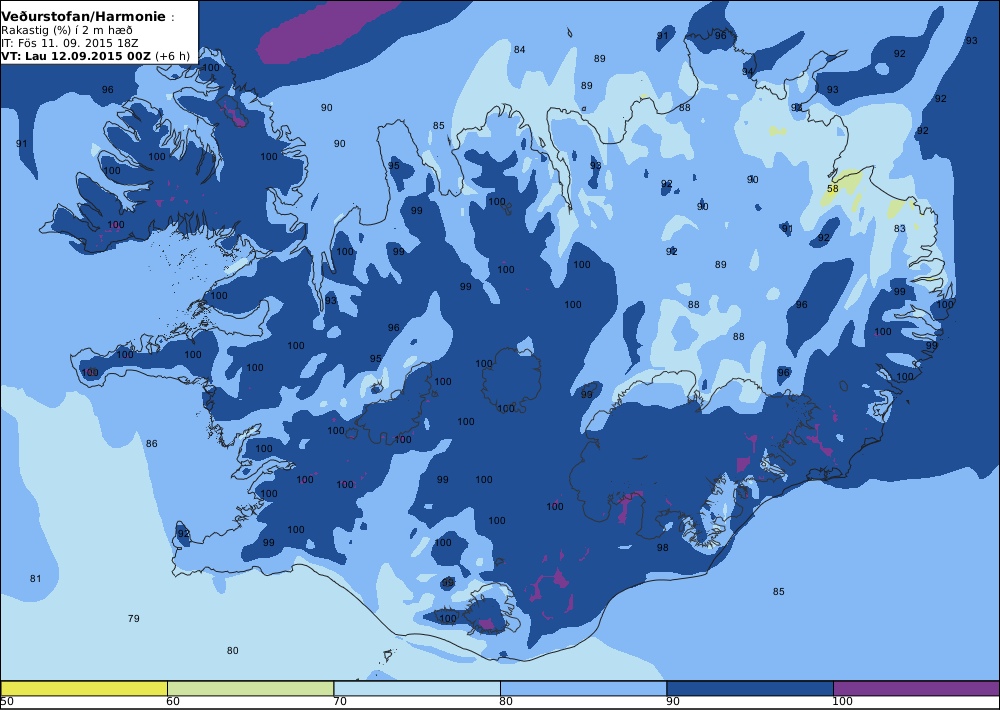Click the medium blue 80–90 legend segment
1000x710 pixels.
584,688
